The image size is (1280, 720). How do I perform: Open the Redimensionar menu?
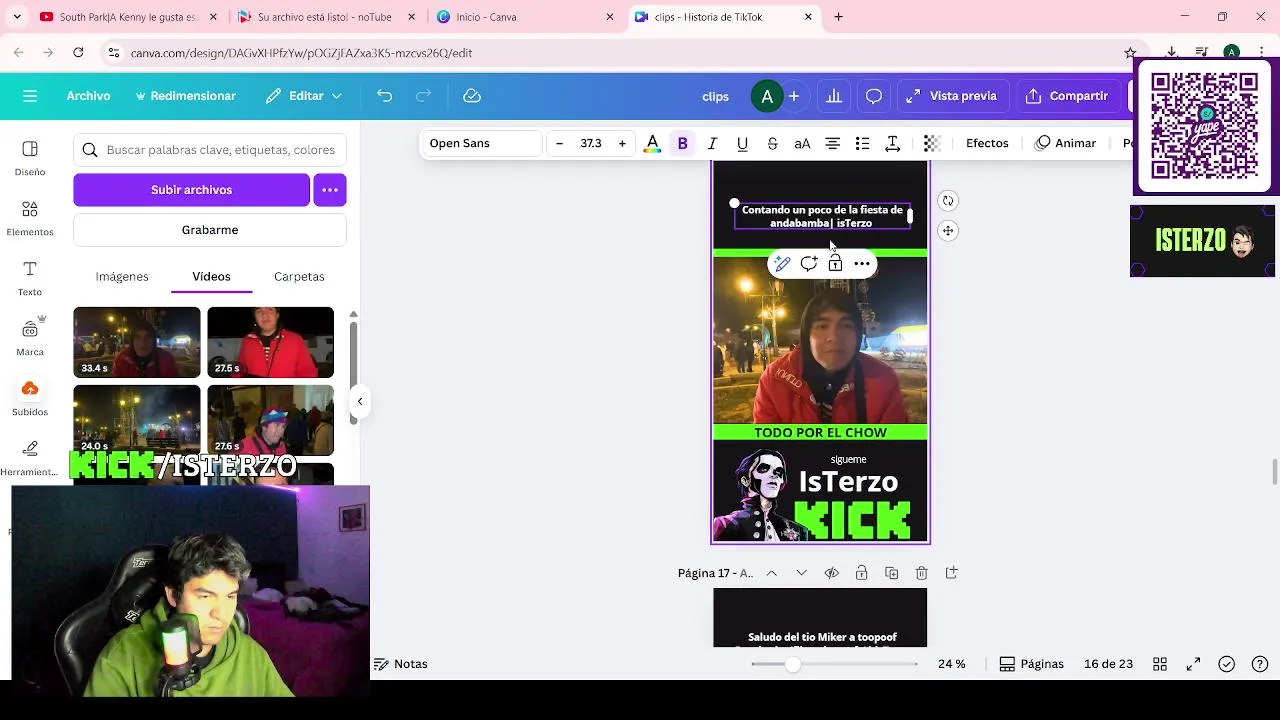point(185,96)
